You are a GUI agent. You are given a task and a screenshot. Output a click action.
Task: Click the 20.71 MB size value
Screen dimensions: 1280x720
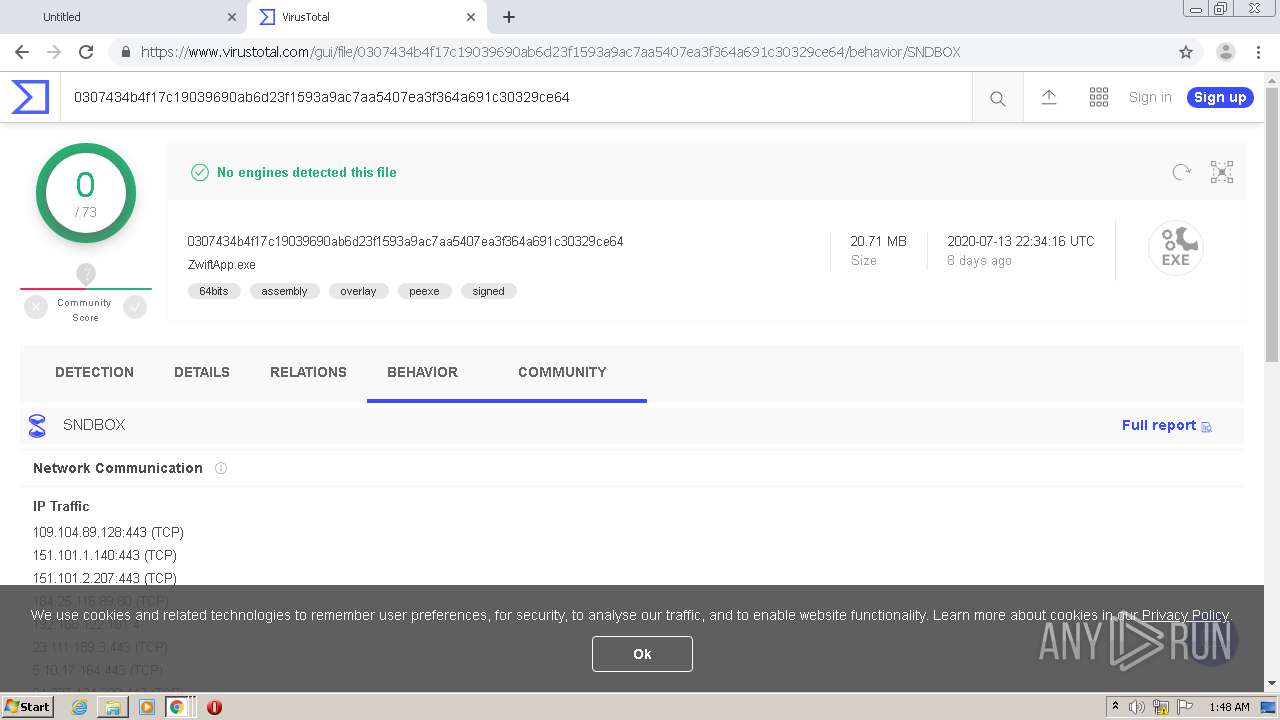click(878, 241)
